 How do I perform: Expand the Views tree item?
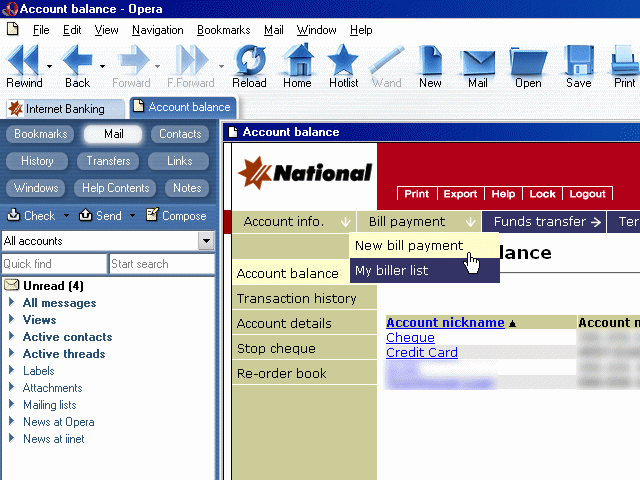(12, 319)
